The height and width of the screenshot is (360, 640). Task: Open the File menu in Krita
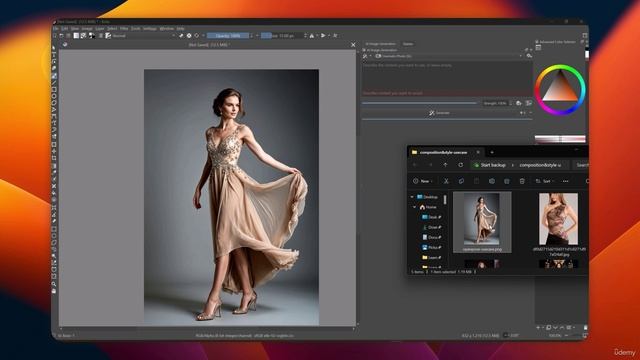tap(56, 29)
